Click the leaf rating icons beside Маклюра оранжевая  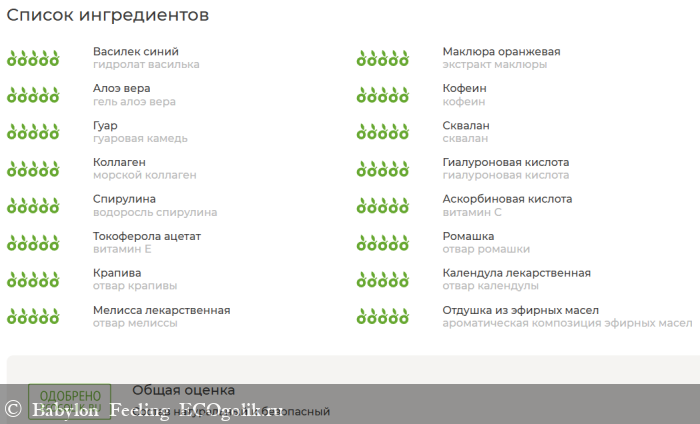click(x=383, y=58)
